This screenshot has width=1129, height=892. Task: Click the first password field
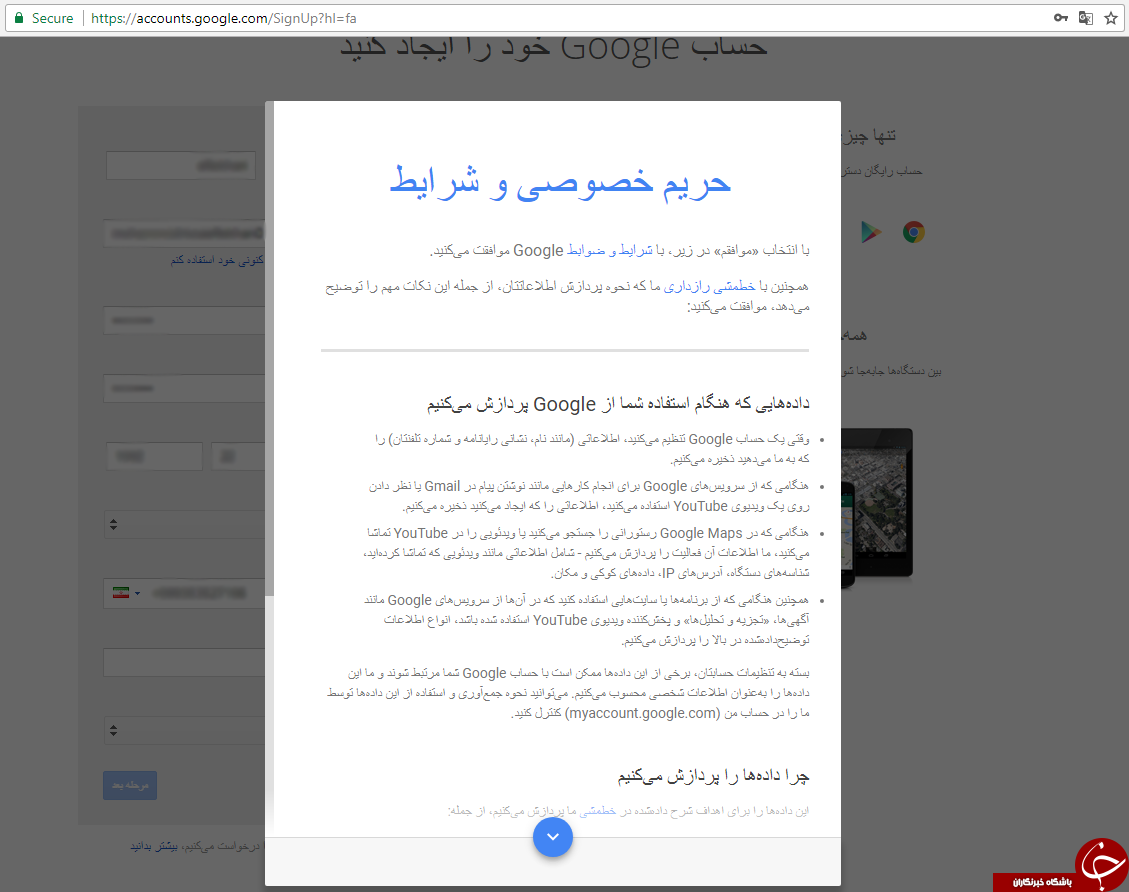184,320
